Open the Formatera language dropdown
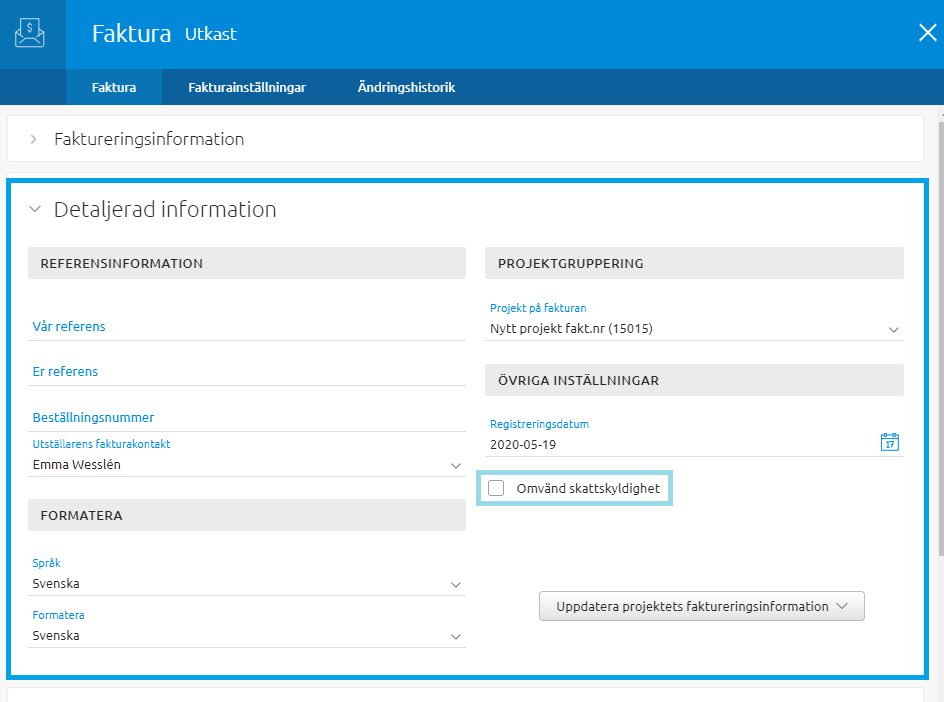Screen dimensions: 944x702 click(x=455, y=636)
